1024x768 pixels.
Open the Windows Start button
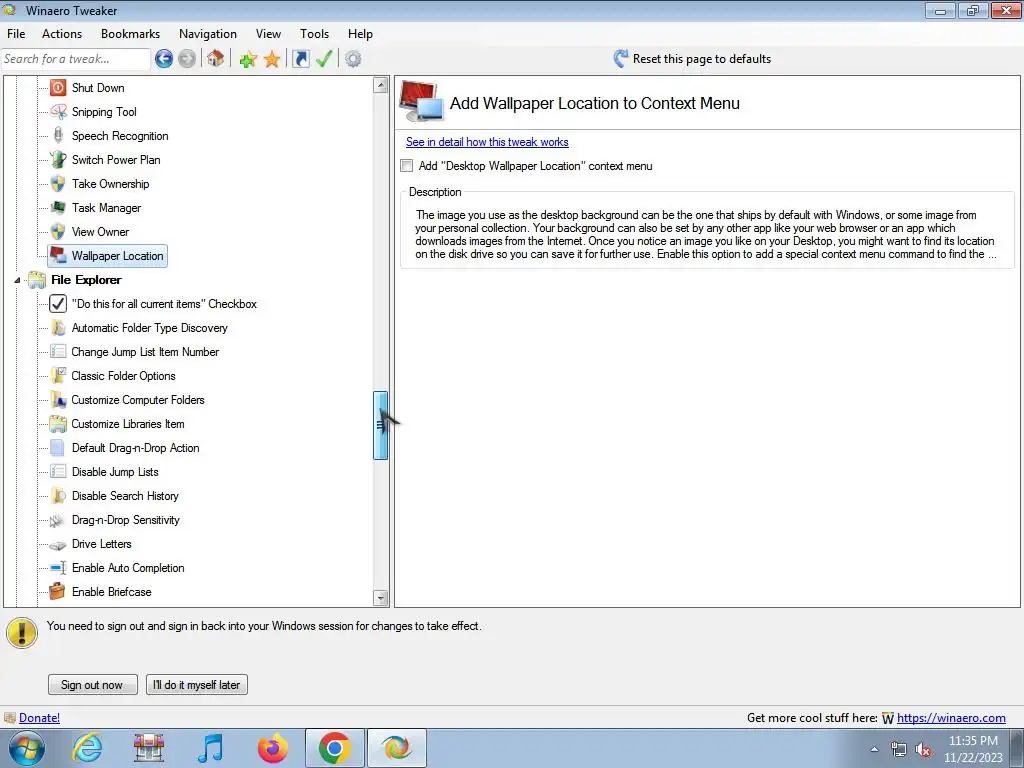[26, 748]
